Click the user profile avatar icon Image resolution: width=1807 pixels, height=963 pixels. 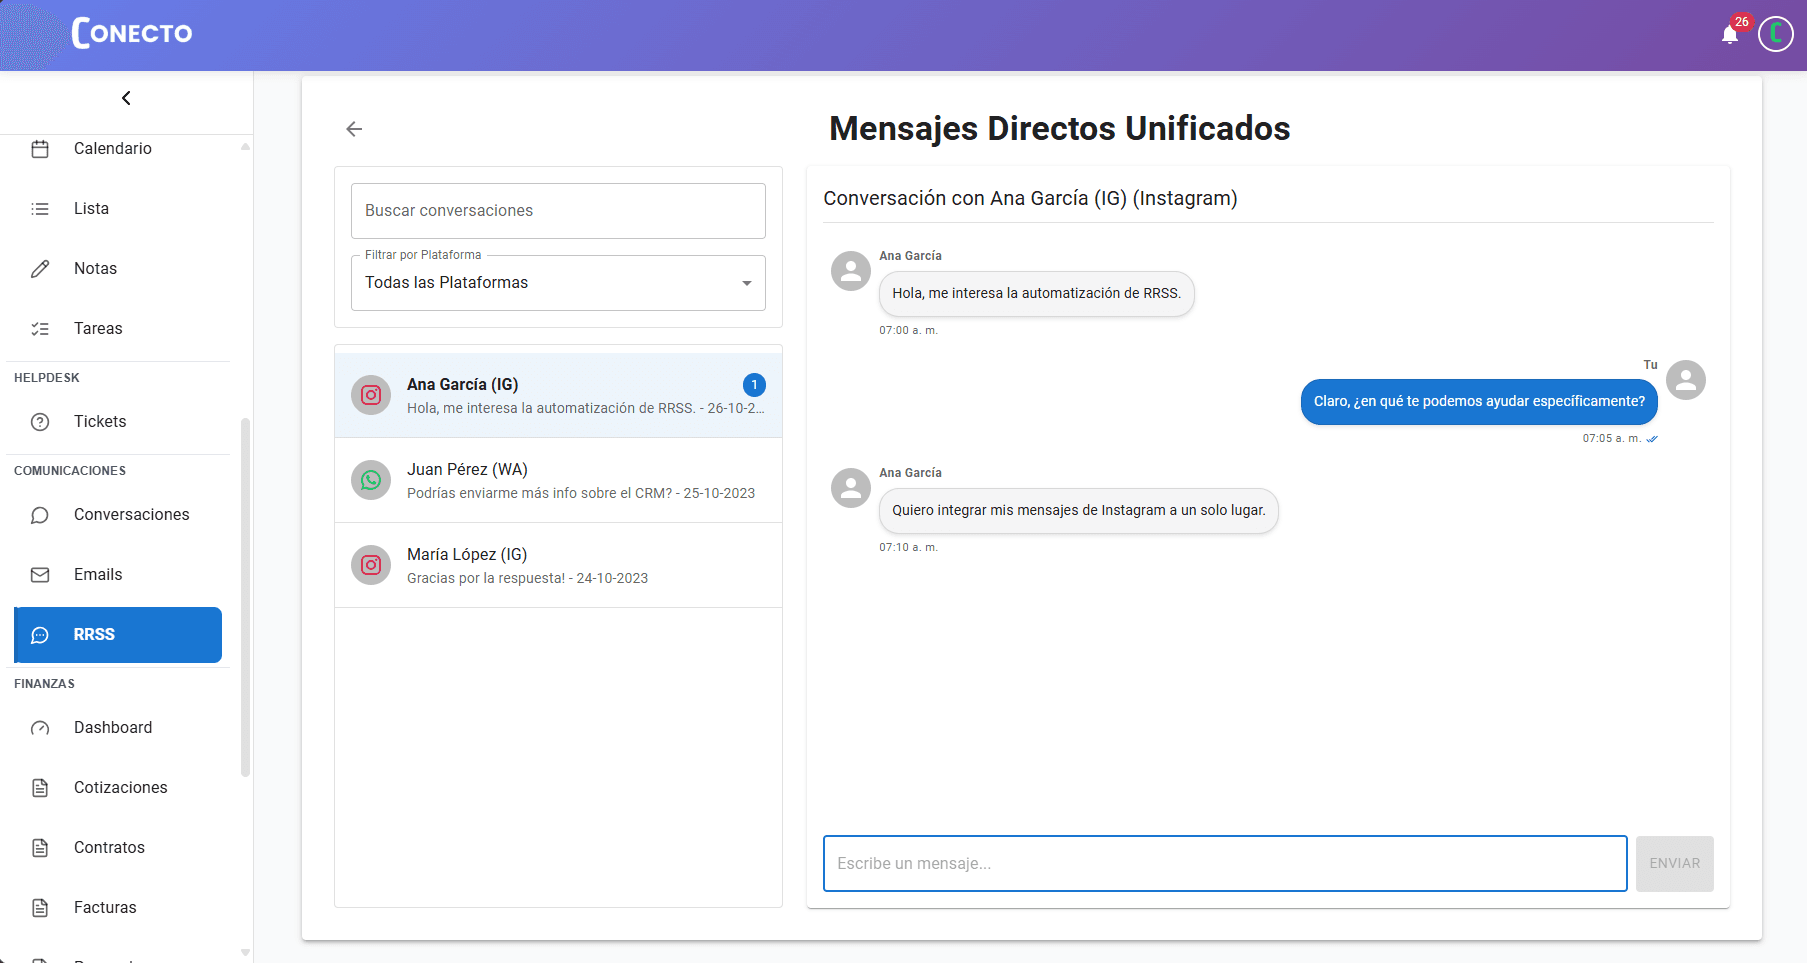coord(1775,34)
